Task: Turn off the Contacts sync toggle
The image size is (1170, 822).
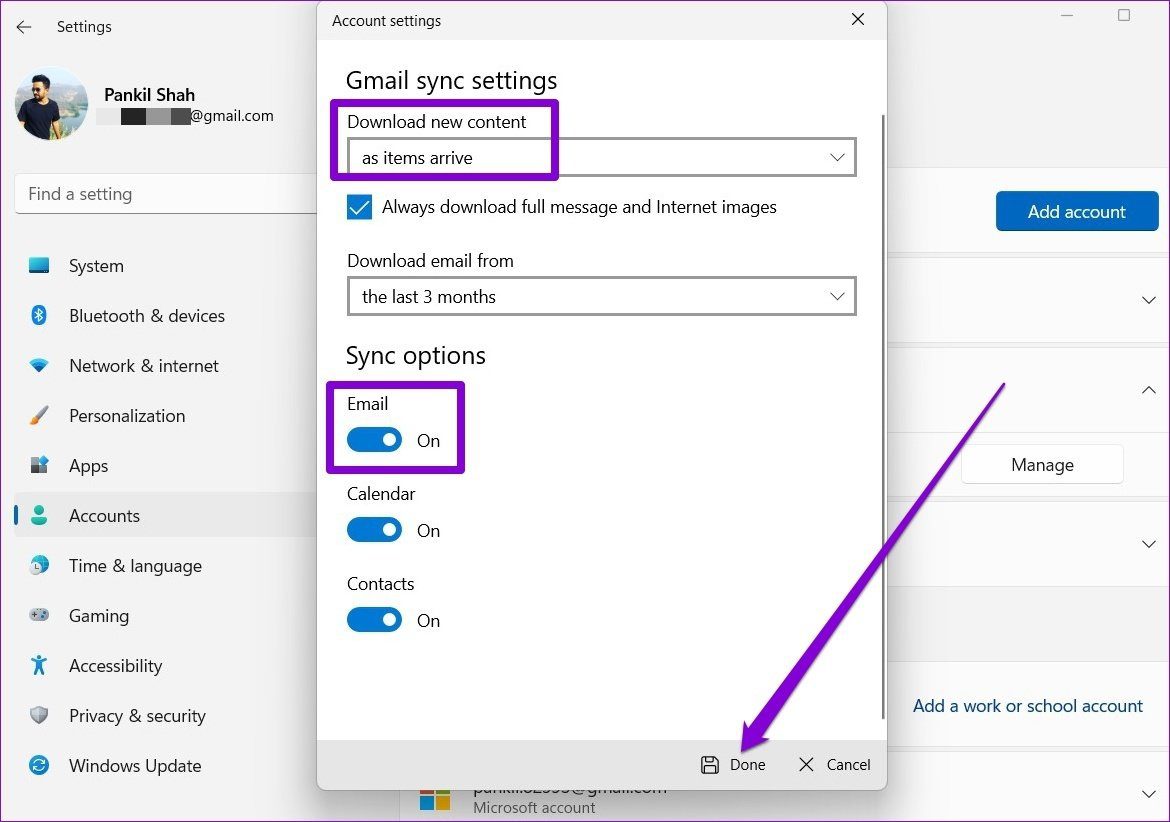Action: coord(375,621)
